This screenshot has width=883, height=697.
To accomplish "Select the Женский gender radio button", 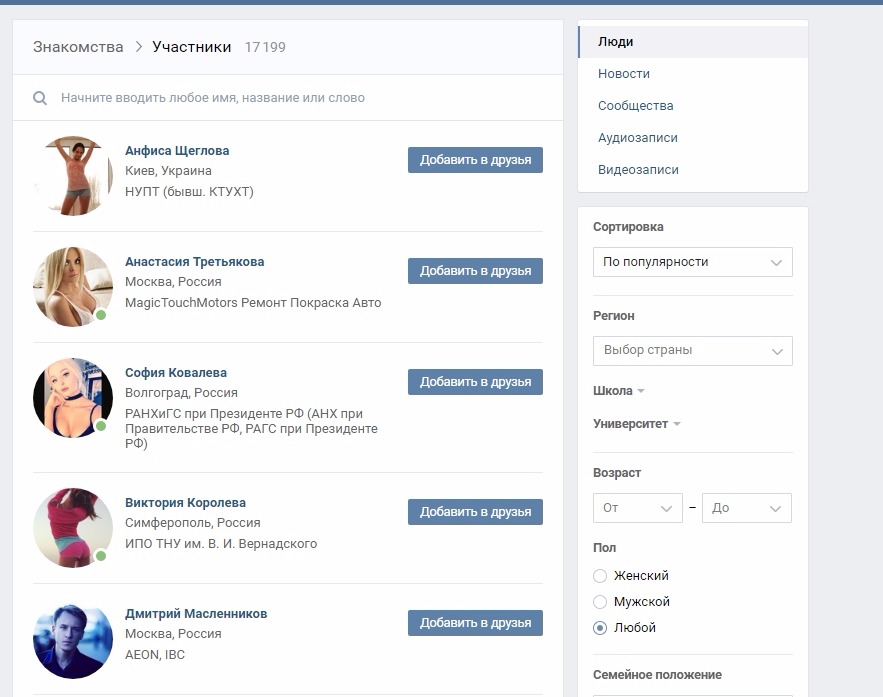I will pos(600,576).
